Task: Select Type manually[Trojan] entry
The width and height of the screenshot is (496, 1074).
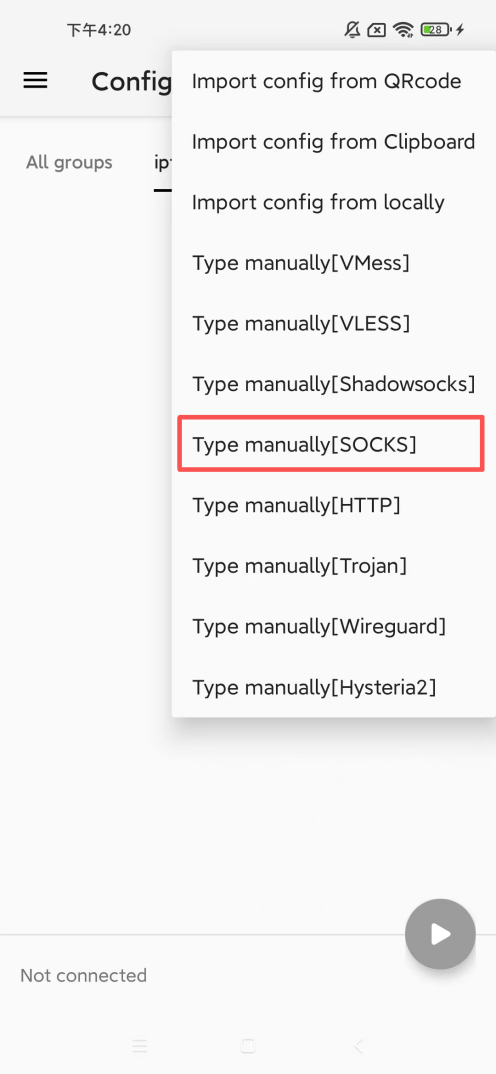Action: click(x=334, y=565)
